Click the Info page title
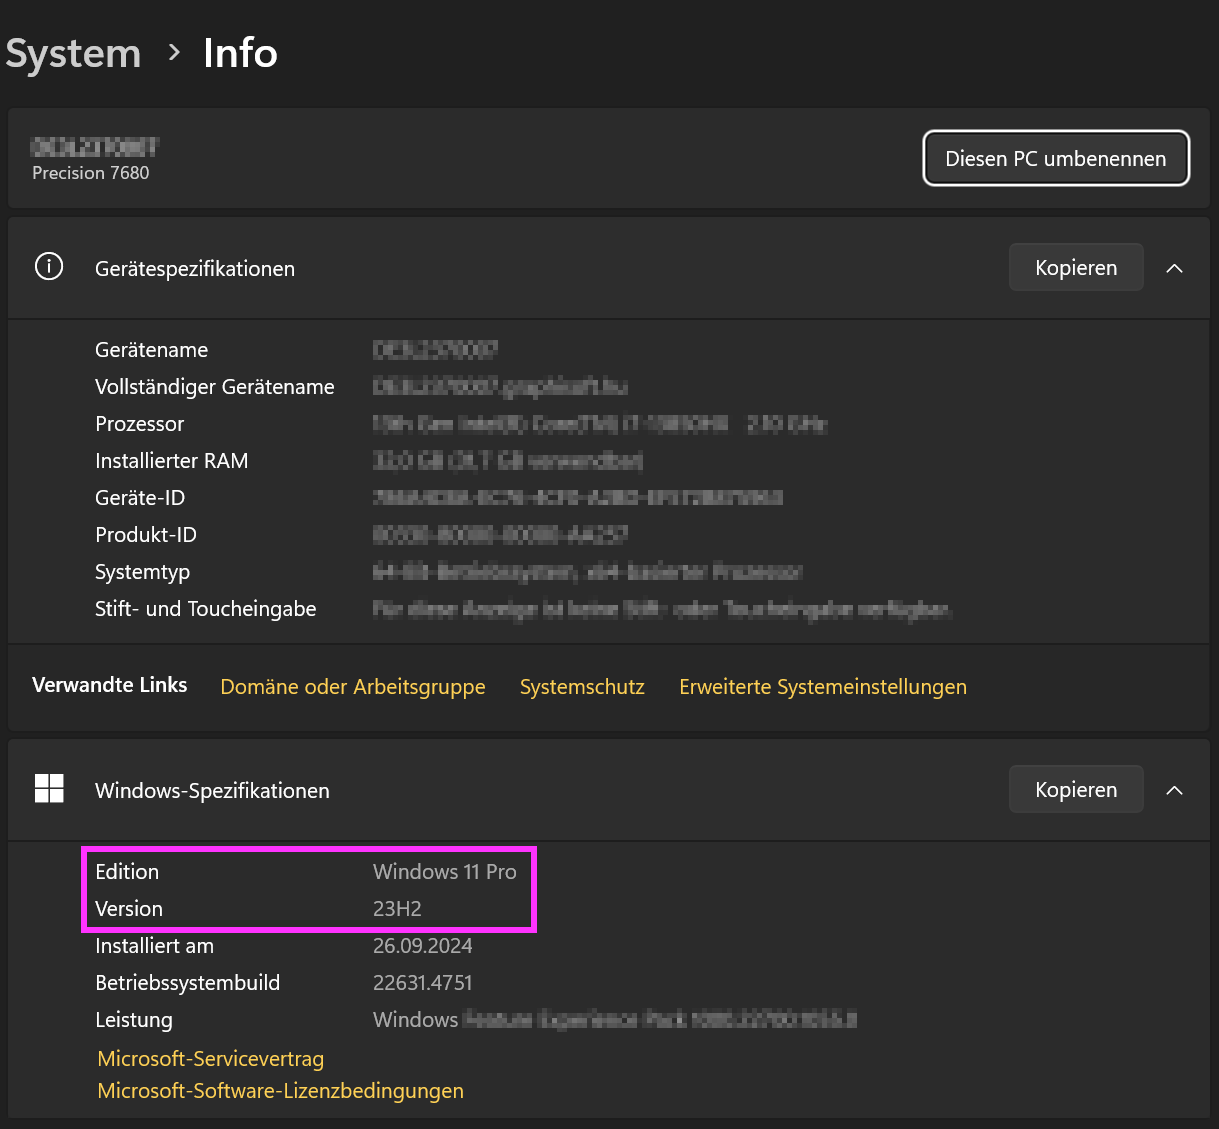The image size is (1219, 1129). (240, 54)
